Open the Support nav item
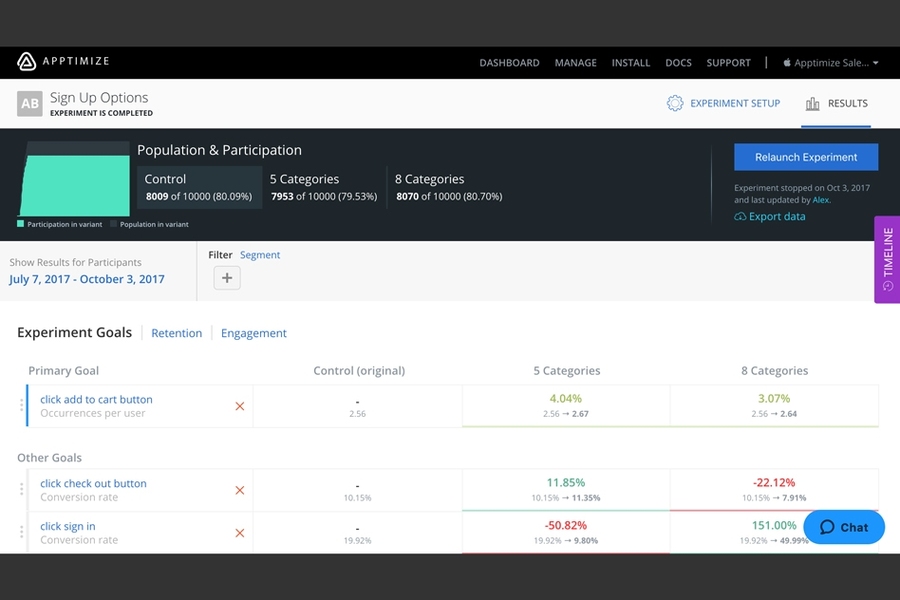Image resolution: width=900 pixels, height=600 pixels. coord(728,63)
